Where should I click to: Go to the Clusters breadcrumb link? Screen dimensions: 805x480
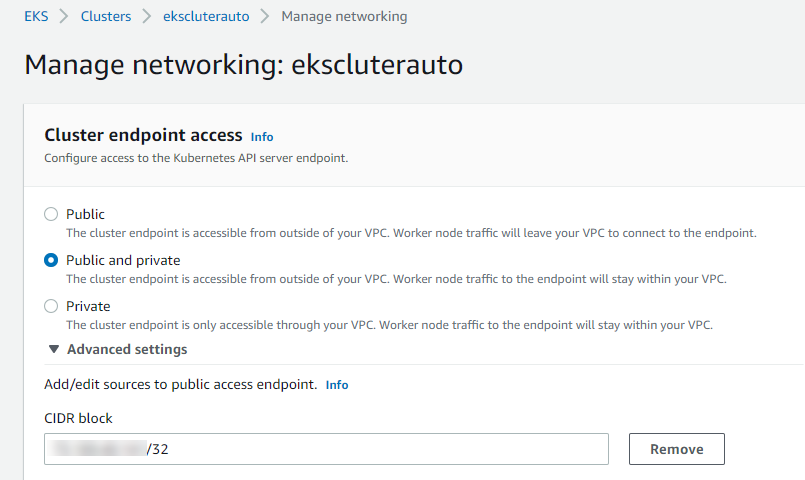(x=105, y=16)
